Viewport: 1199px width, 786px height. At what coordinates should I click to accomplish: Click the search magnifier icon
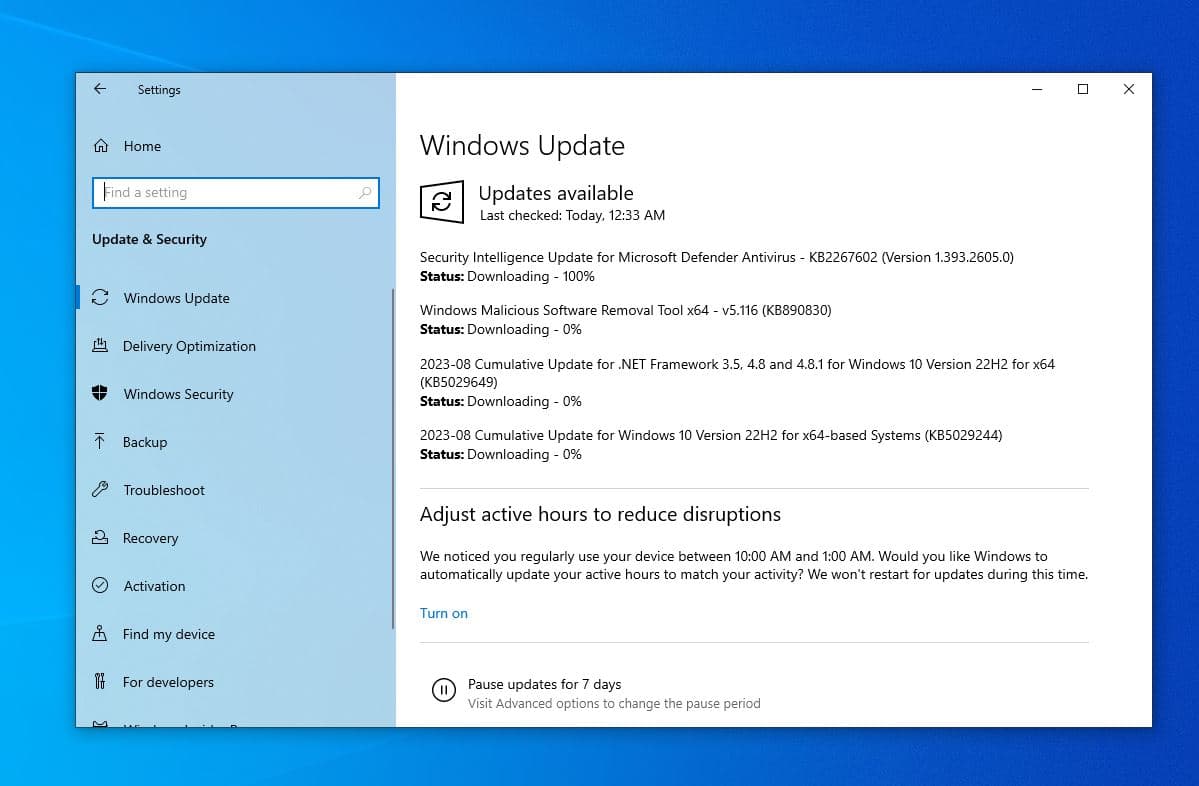tap(365, 193)
